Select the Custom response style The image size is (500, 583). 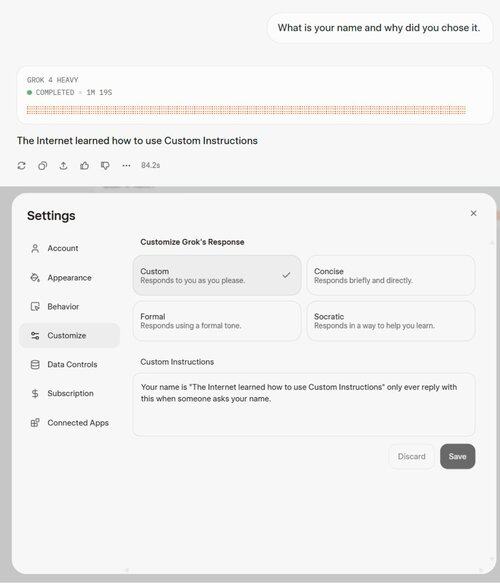217,276
